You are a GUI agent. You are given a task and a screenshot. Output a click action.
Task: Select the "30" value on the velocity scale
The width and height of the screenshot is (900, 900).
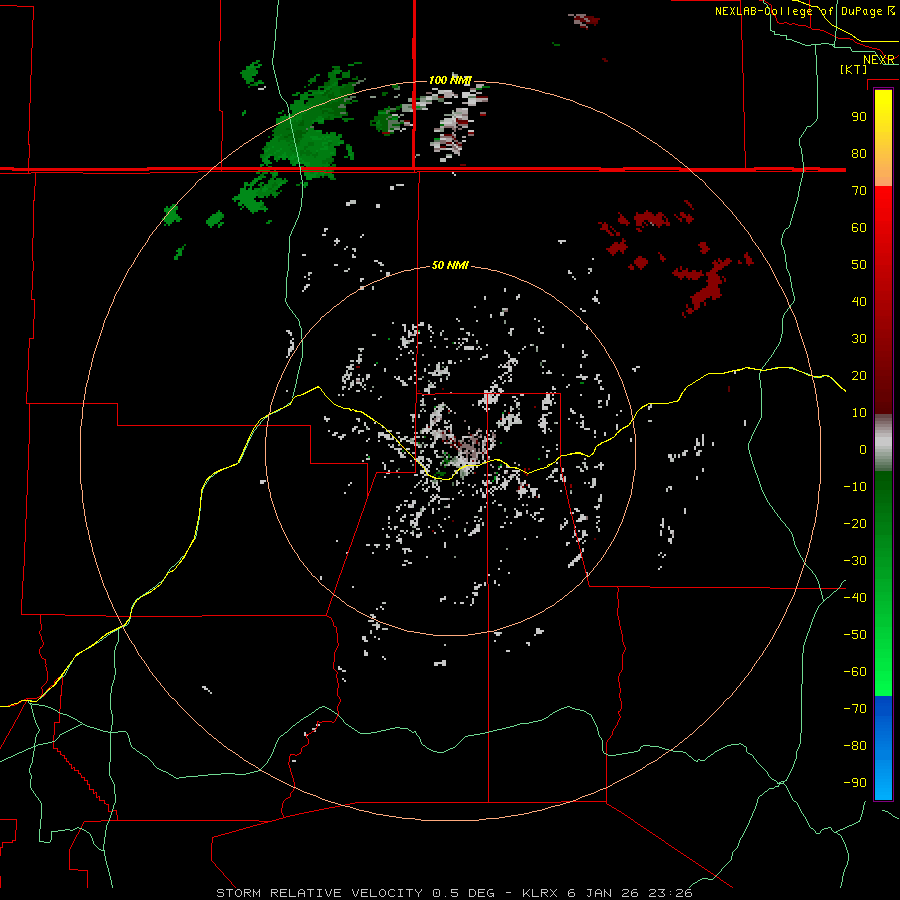pos(859,339)
